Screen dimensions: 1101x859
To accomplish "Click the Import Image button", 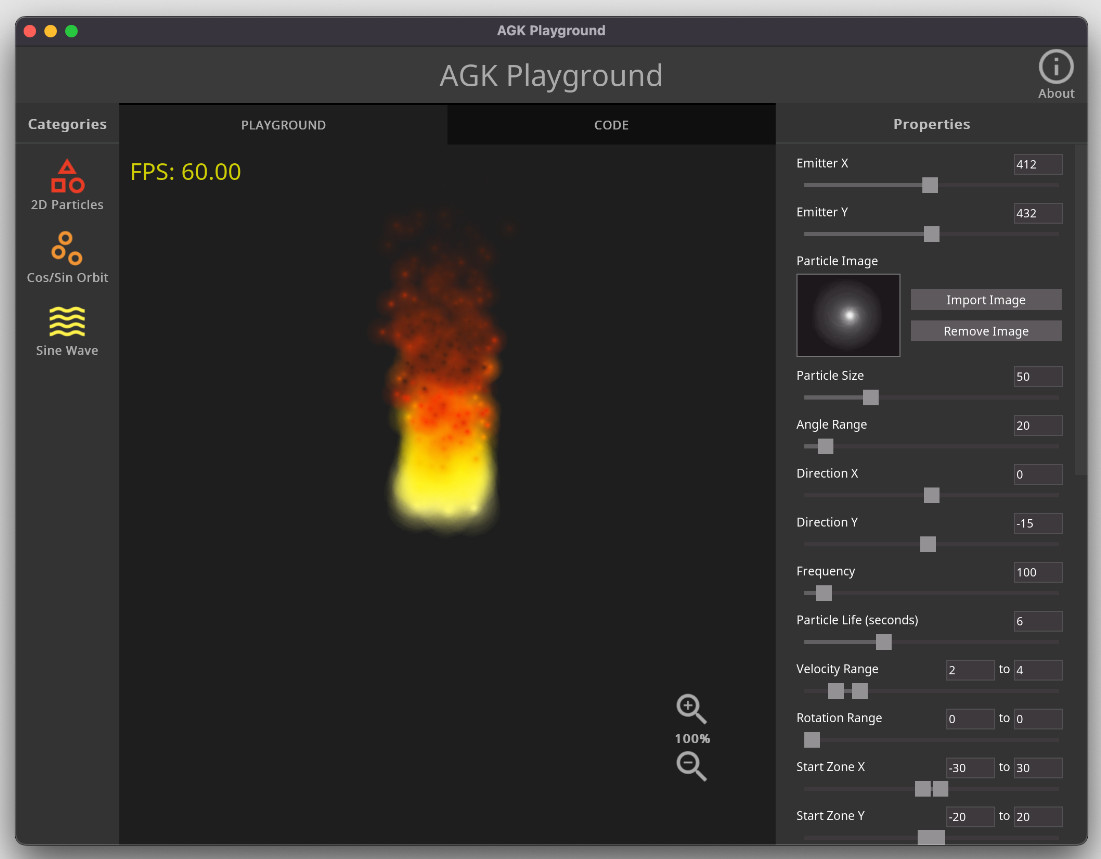I will 985,300.
